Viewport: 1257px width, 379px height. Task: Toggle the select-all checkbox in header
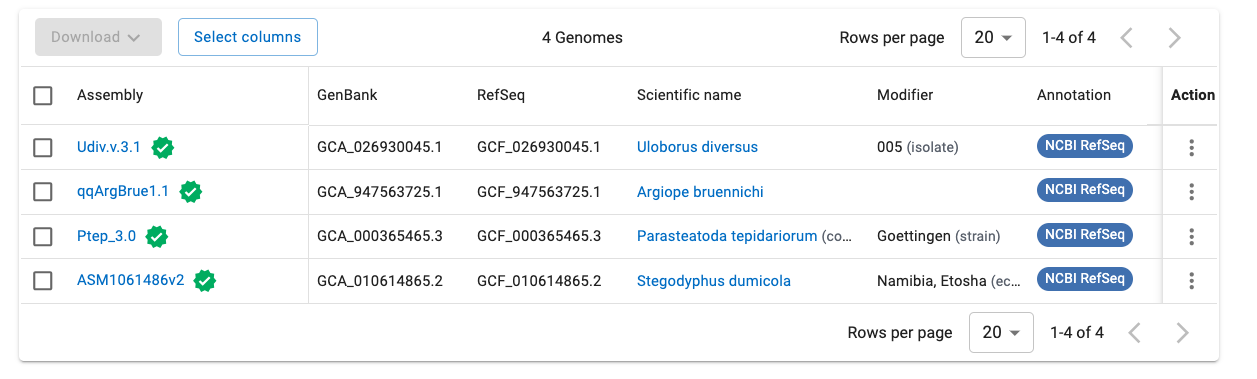coord(43,96)
